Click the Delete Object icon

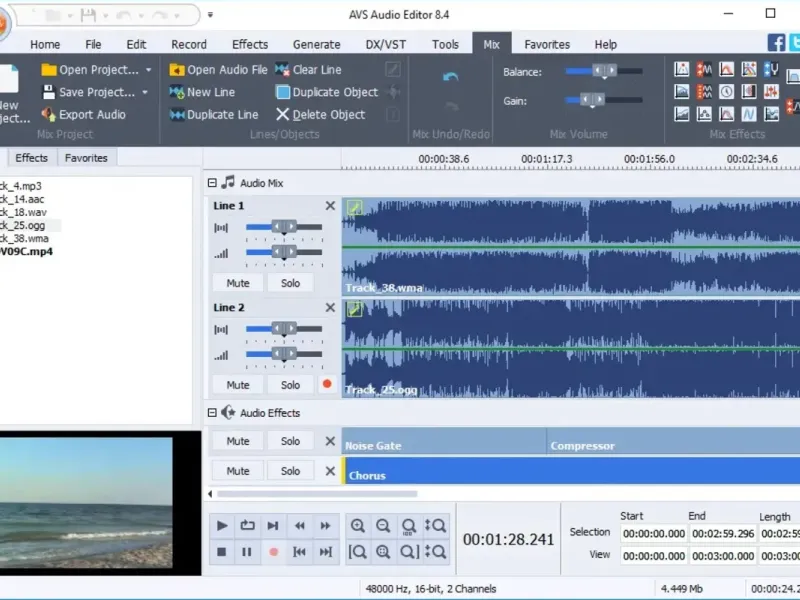pyautogui.click(x=282, y=115)
